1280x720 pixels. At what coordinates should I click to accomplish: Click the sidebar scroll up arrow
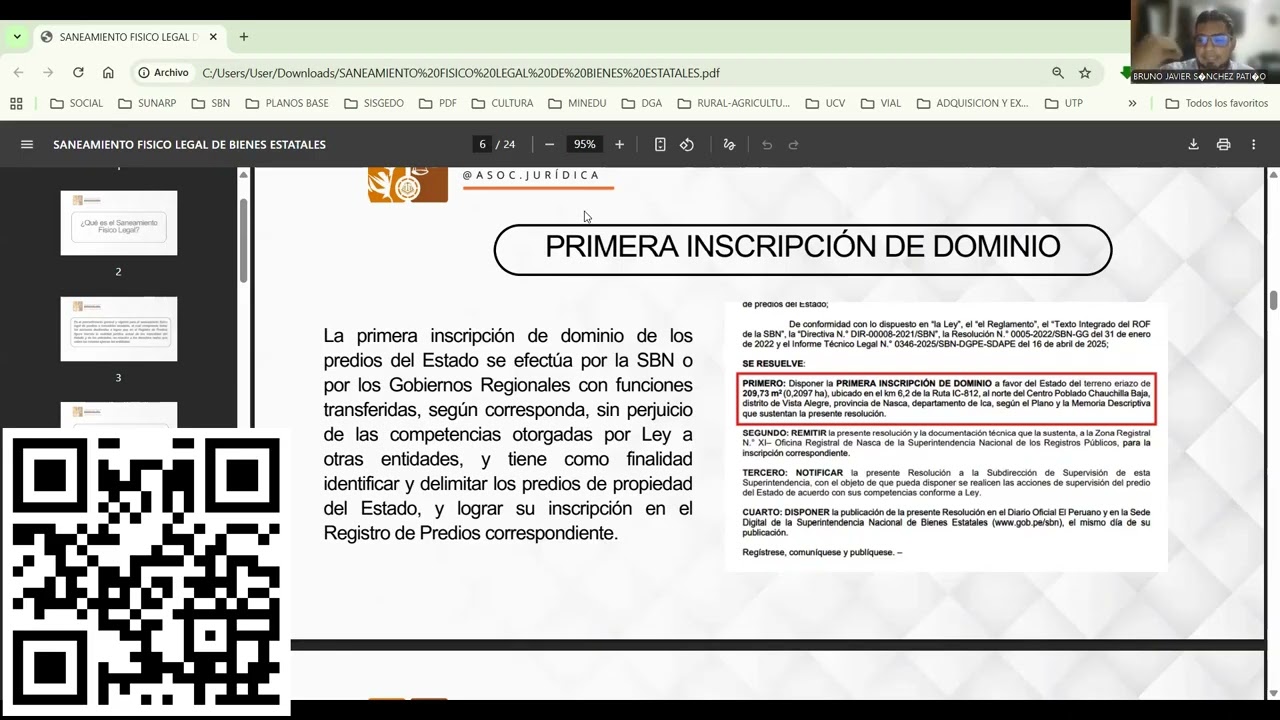[x=243, y=174]
